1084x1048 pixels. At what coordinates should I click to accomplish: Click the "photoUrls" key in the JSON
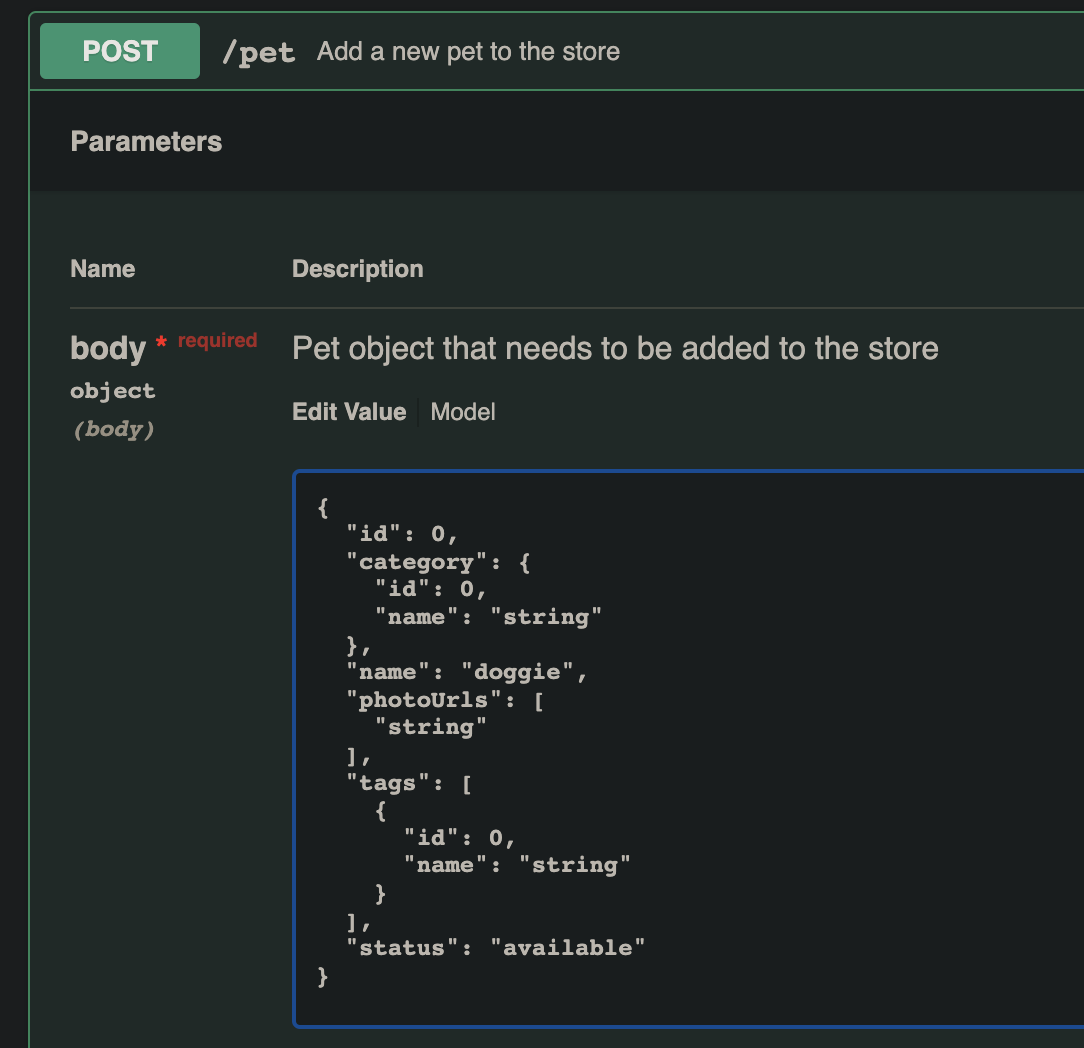coord(429,700)
